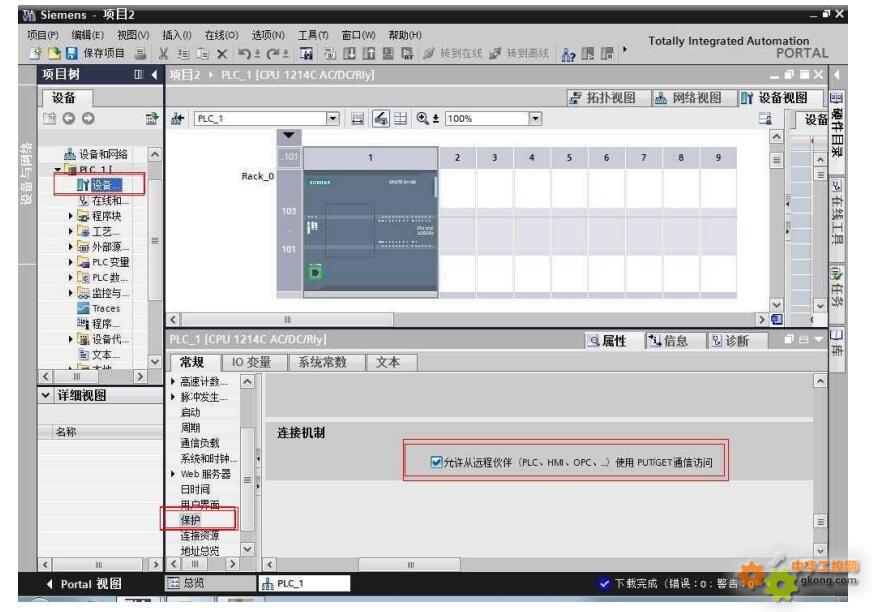This screenshot has width=872, height=612.
Task: Save project with the floppy disk icon
Action: pos(71,53)
